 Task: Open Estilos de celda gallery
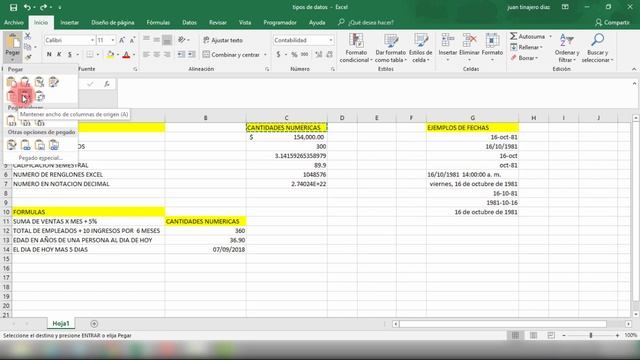click(x=420, y=48)
